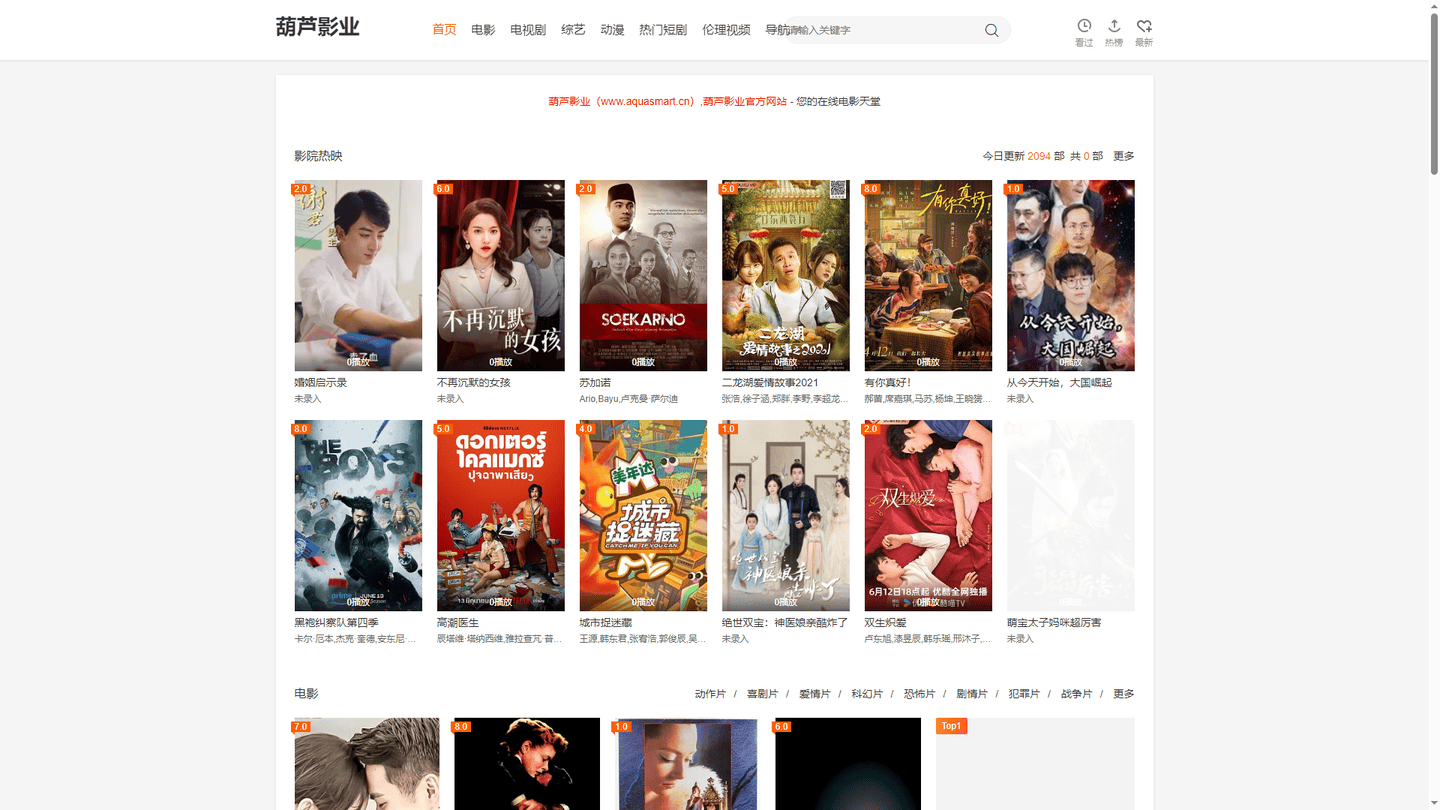Open the 绝世双宝:神医娘亲酷炸了 poster

click(x=786, y=515)
